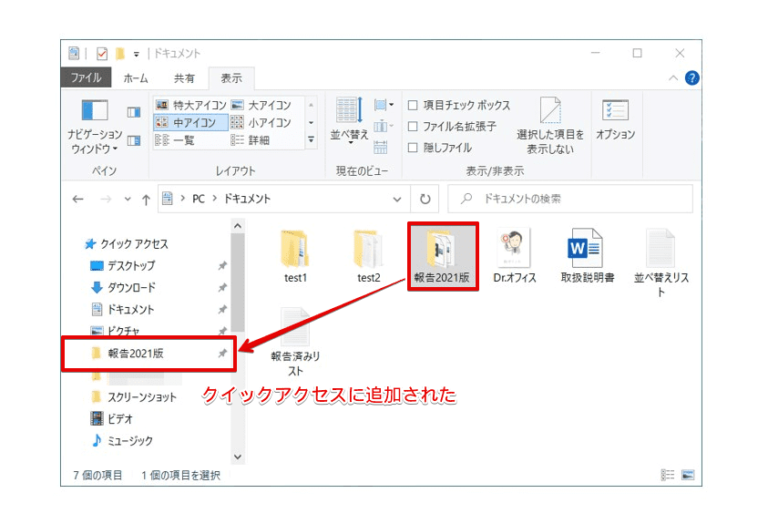Click the sidebar scrollbar down arrow
The height and width of the screenshot is (524, 768).
238,457
